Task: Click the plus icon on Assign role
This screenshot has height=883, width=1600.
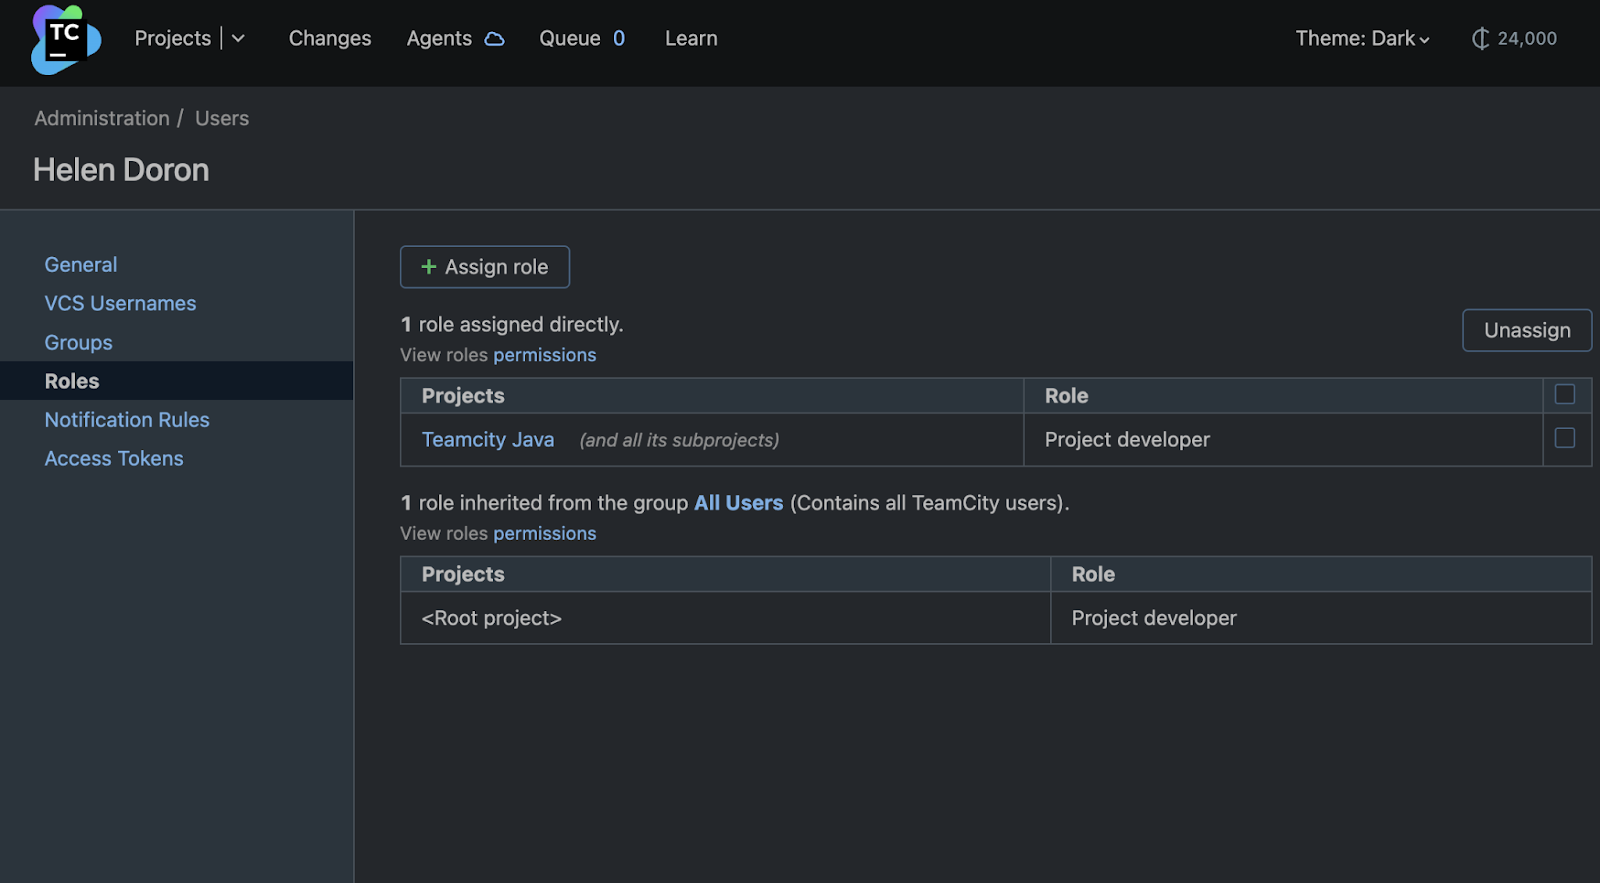Action: coord(429,267)
